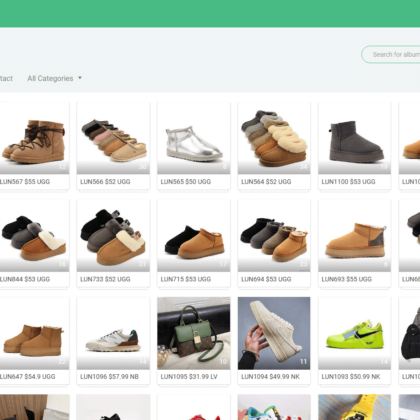This screenshot has height=420, width=420.
Task: Click the LUN1094 $49.99 NK title
Action: coord(270,377)
